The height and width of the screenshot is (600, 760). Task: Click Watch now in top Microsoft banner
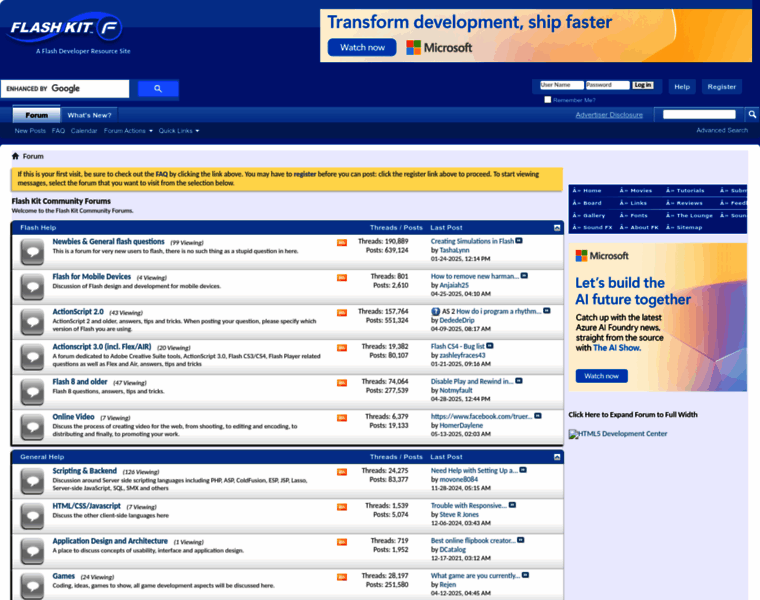(x=362, y=47)
